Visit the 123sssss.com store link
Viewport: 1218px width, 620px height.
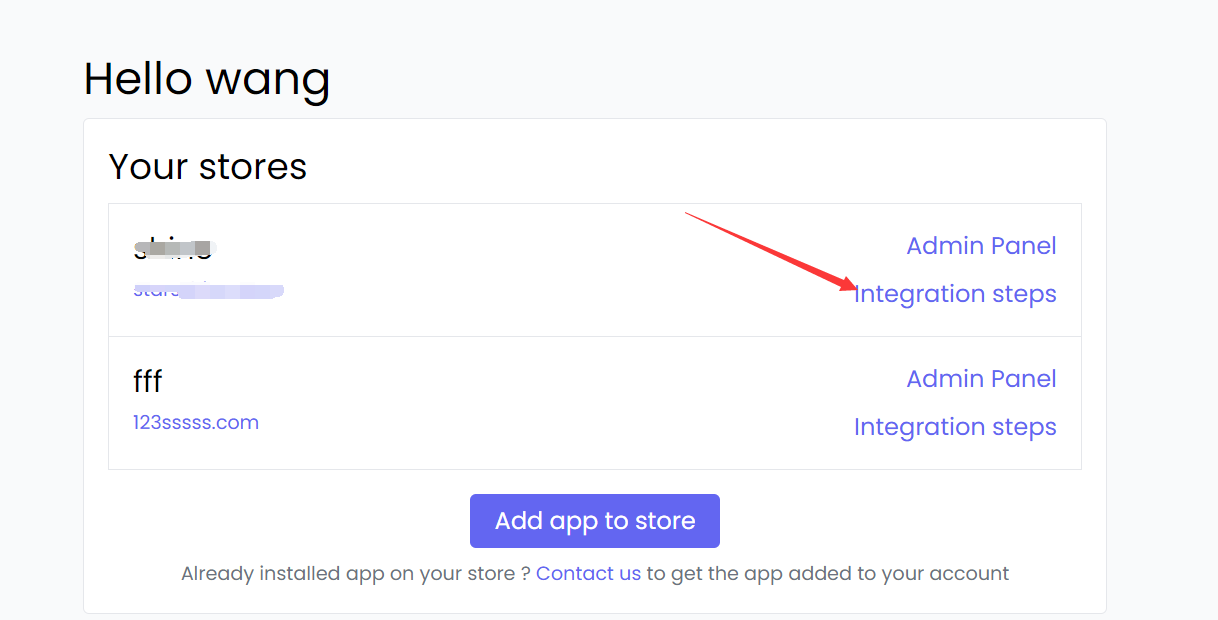pos(196,422)
